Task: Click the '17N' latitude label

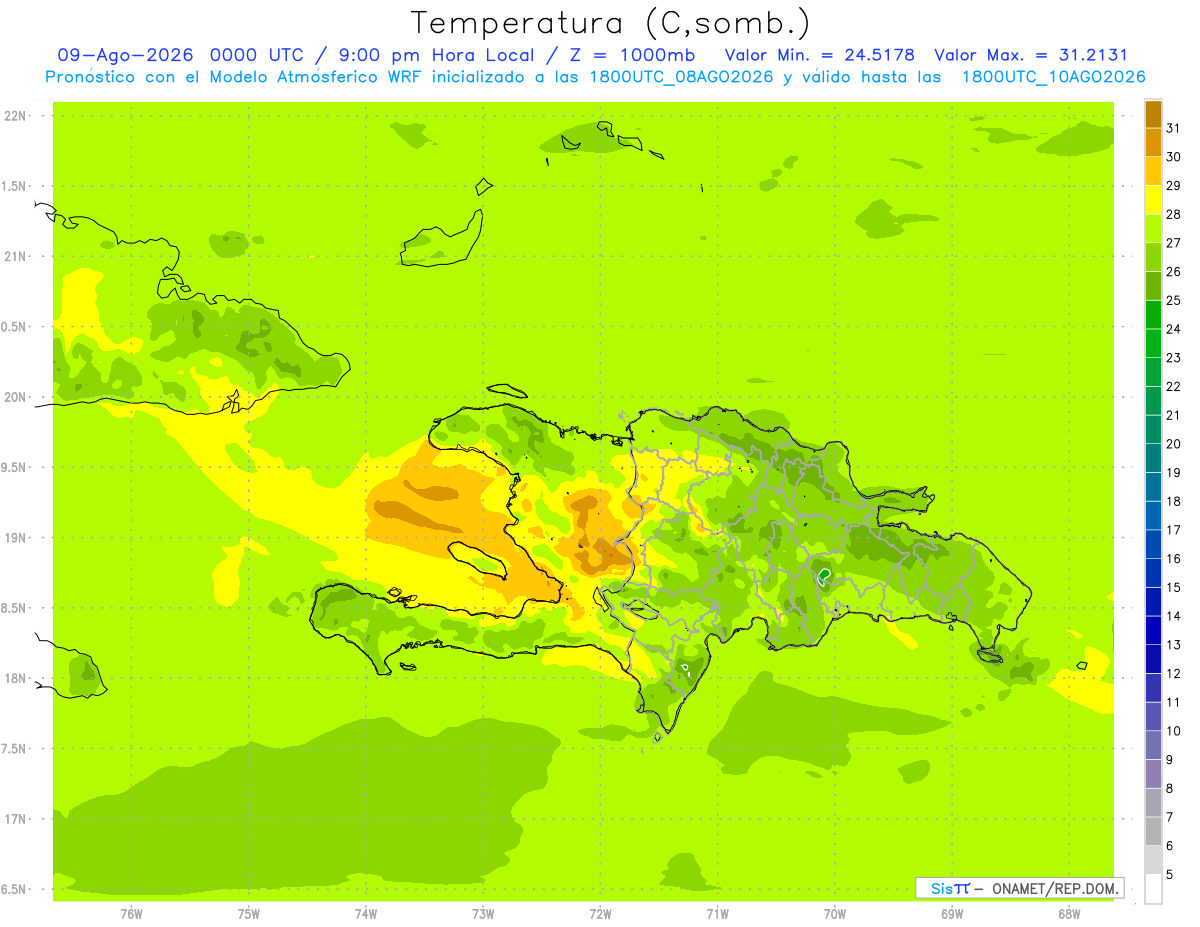Action: (x=16, y=820)
